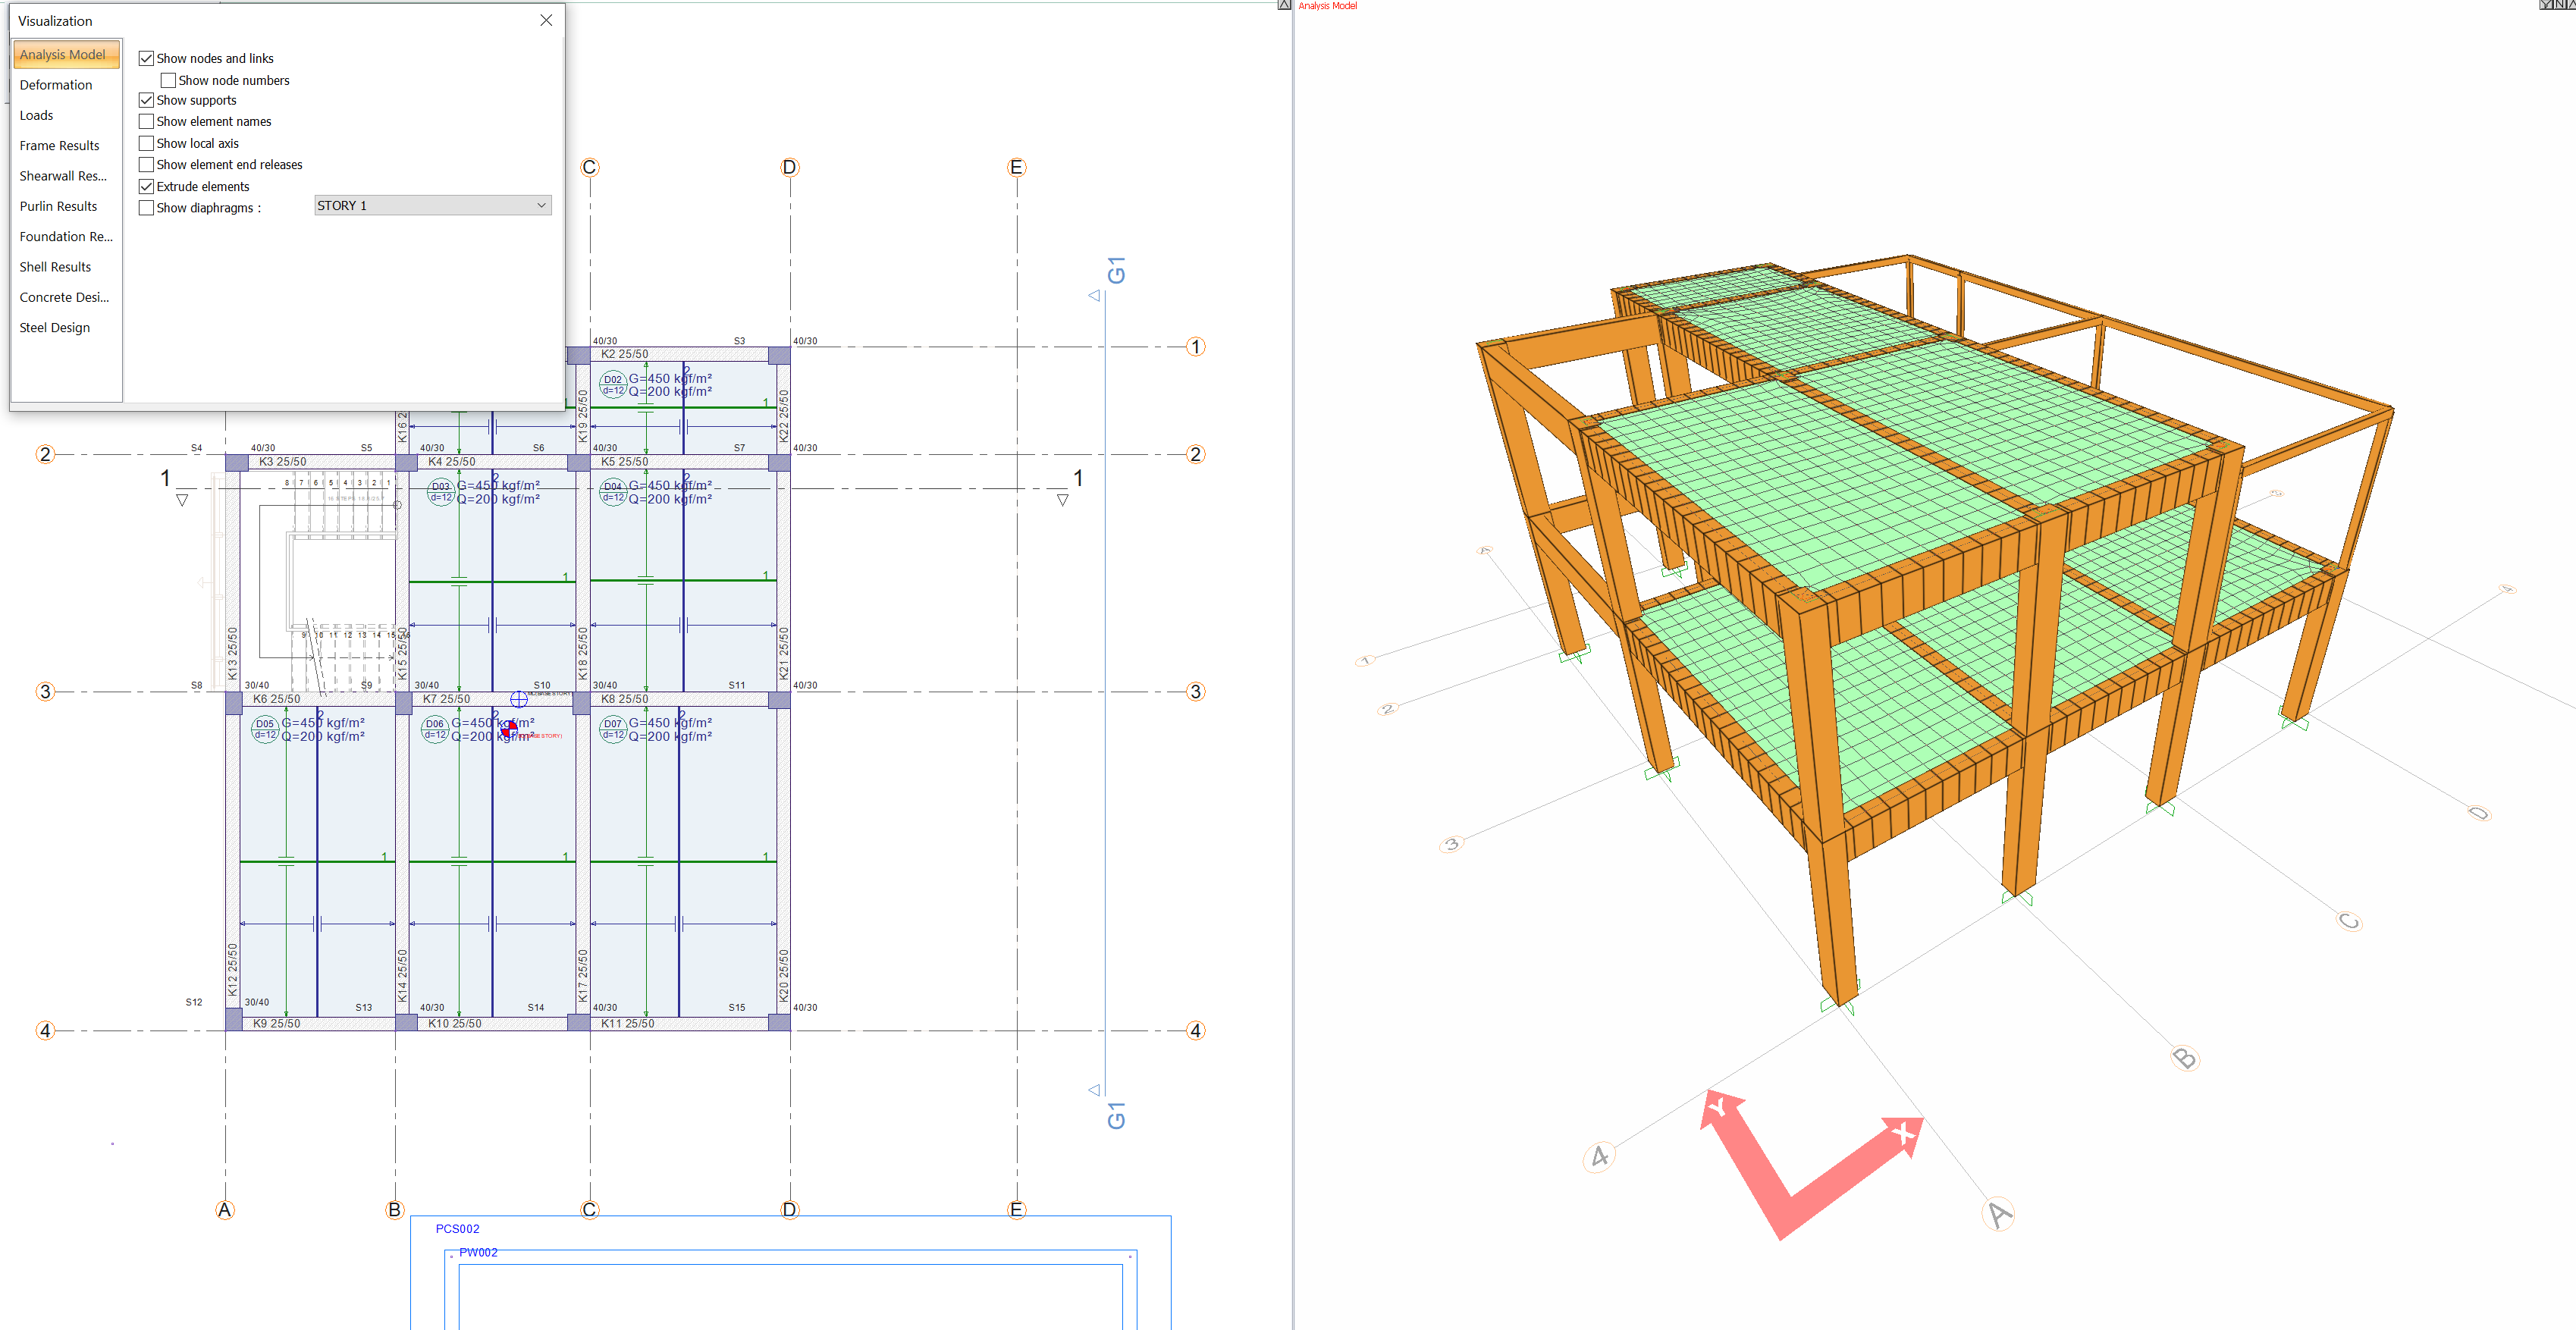Click the top G1 section marker
The height and width of the screenshot is (1330, 2576).
pos(1116,270)
